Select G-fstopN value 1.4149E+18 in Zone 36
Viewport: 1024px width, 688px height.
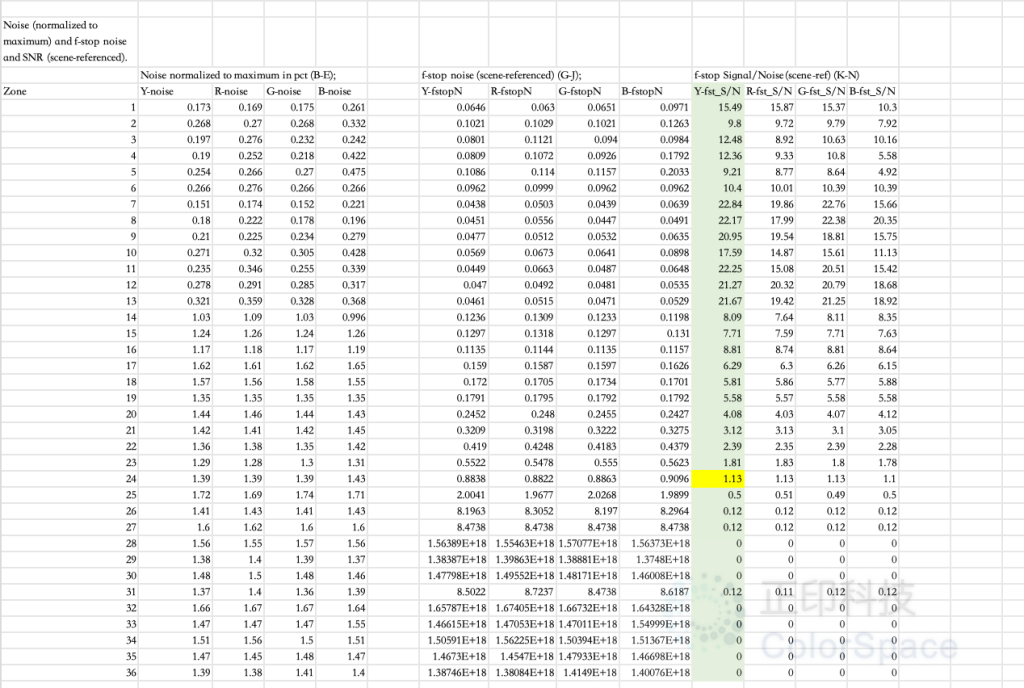(x=588, y=673)
